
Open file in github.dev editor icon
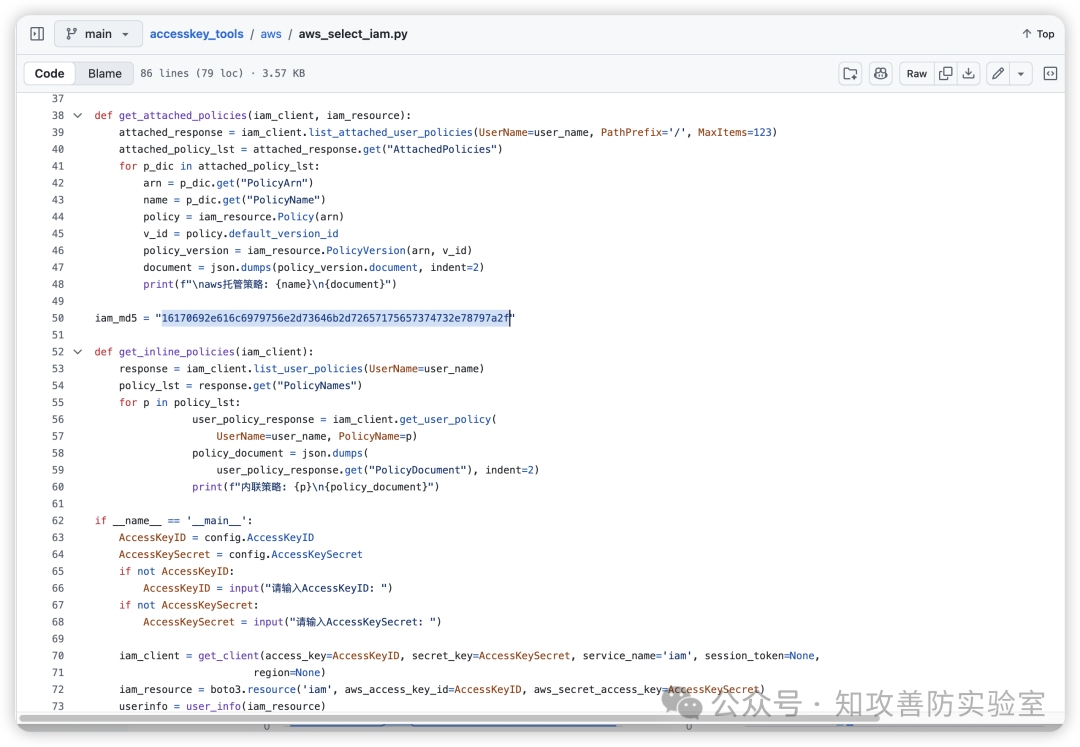[x=851, y=74]
